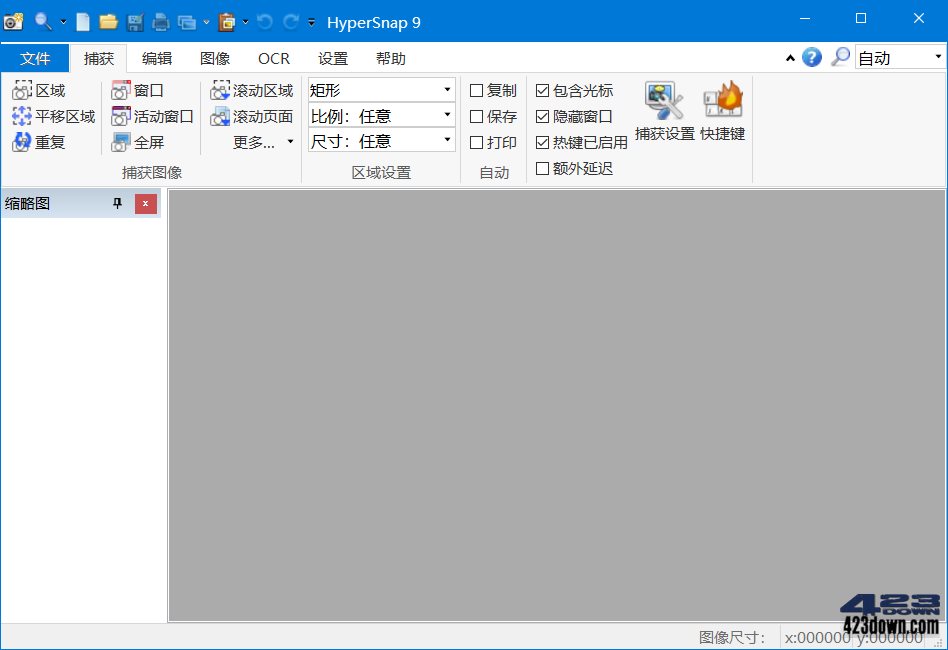Click the save floppy disk icon
Viewport: 948px width, 650px height.
click(x=135, y=22)
